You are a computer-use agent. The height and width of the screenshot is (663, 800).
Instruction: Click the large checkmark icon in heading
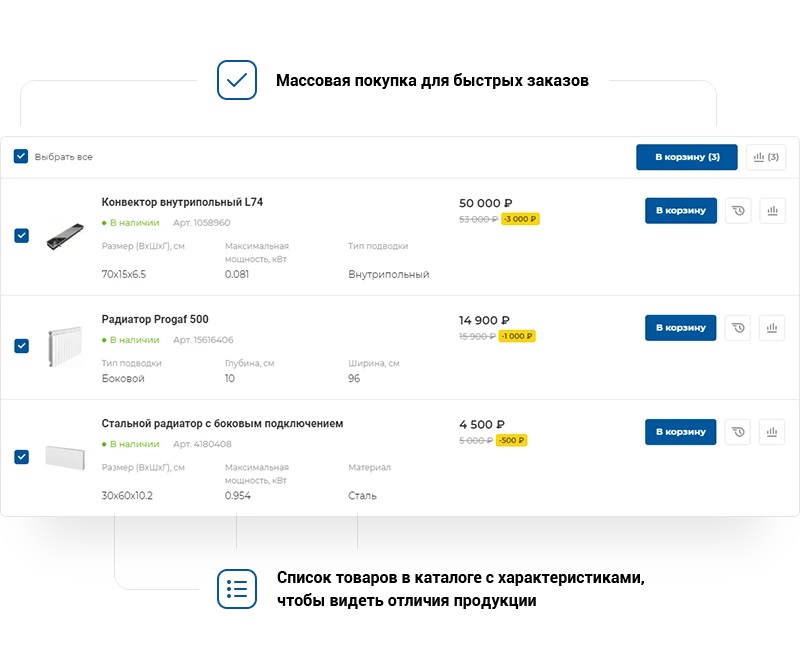(x=237, y=80)
